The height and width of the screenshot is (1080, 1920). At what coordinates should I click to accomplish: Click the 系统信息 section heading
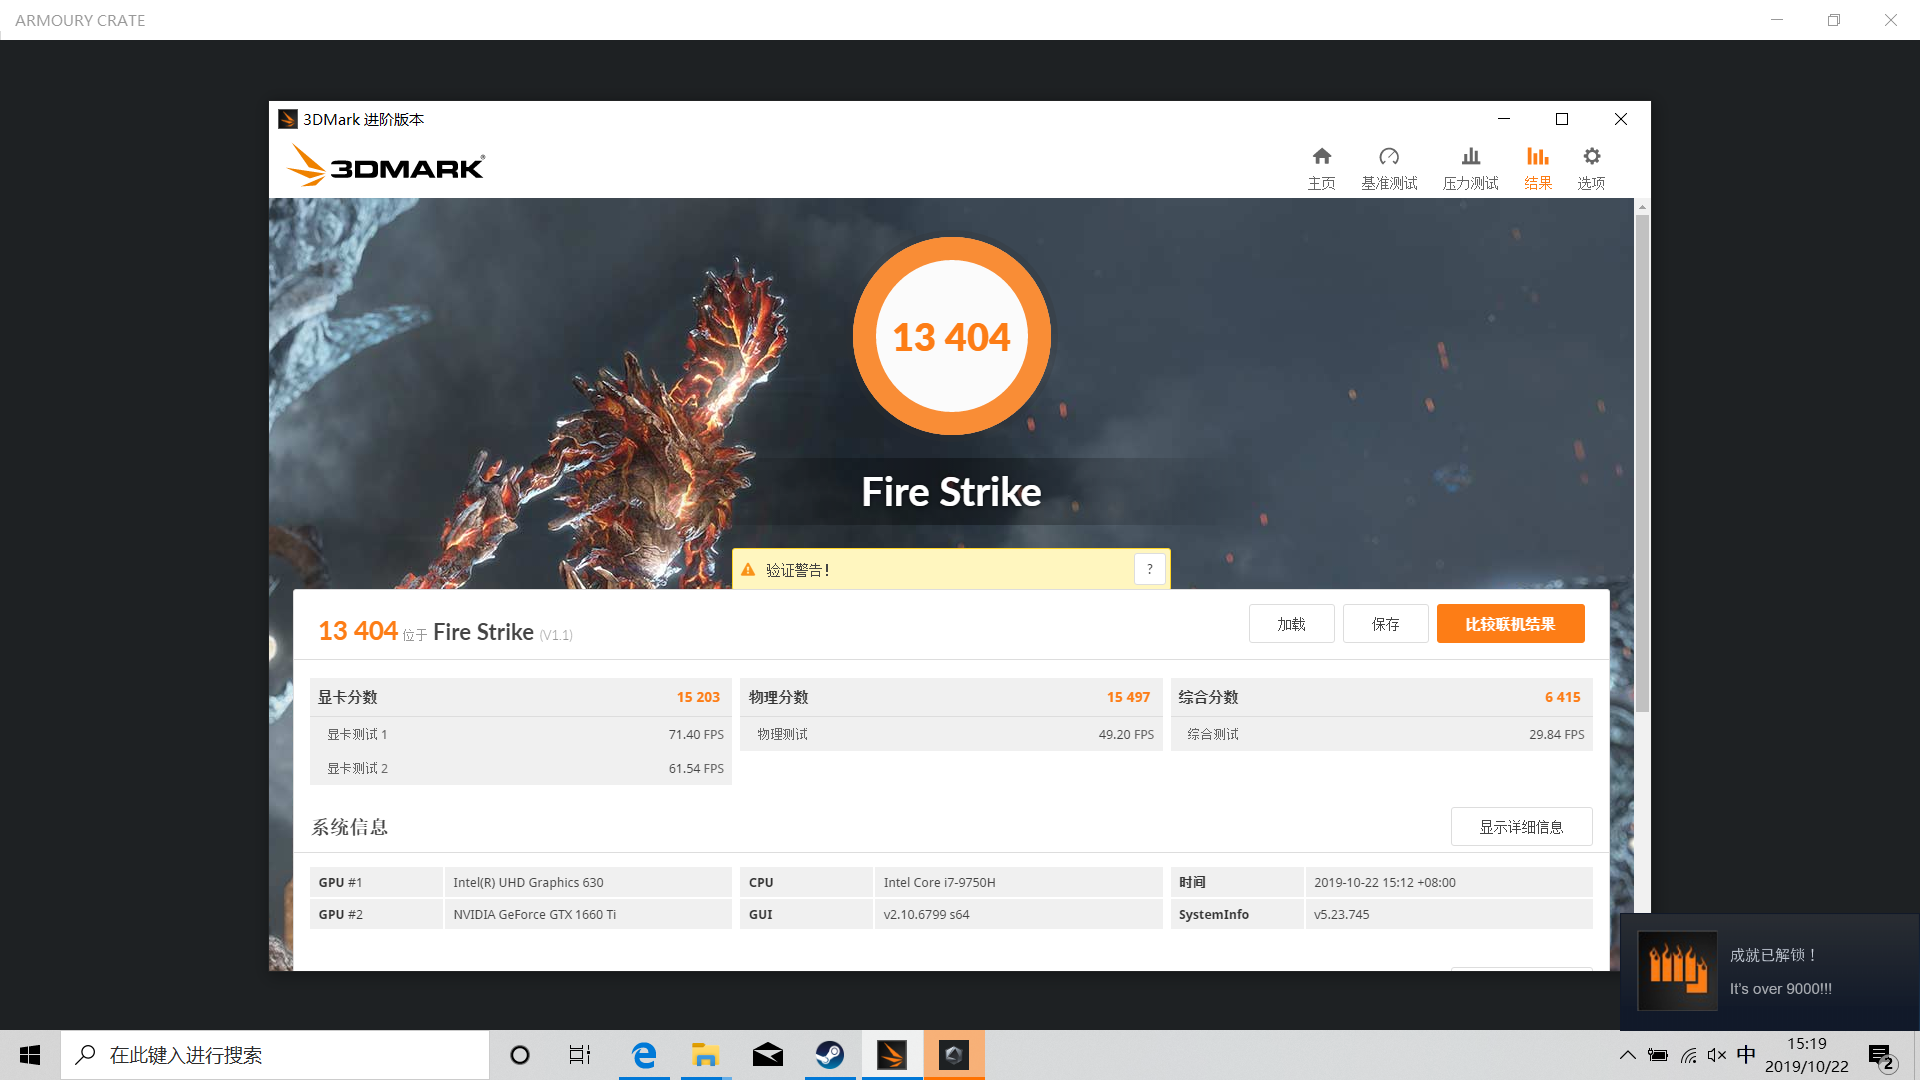tap(349, 827)
